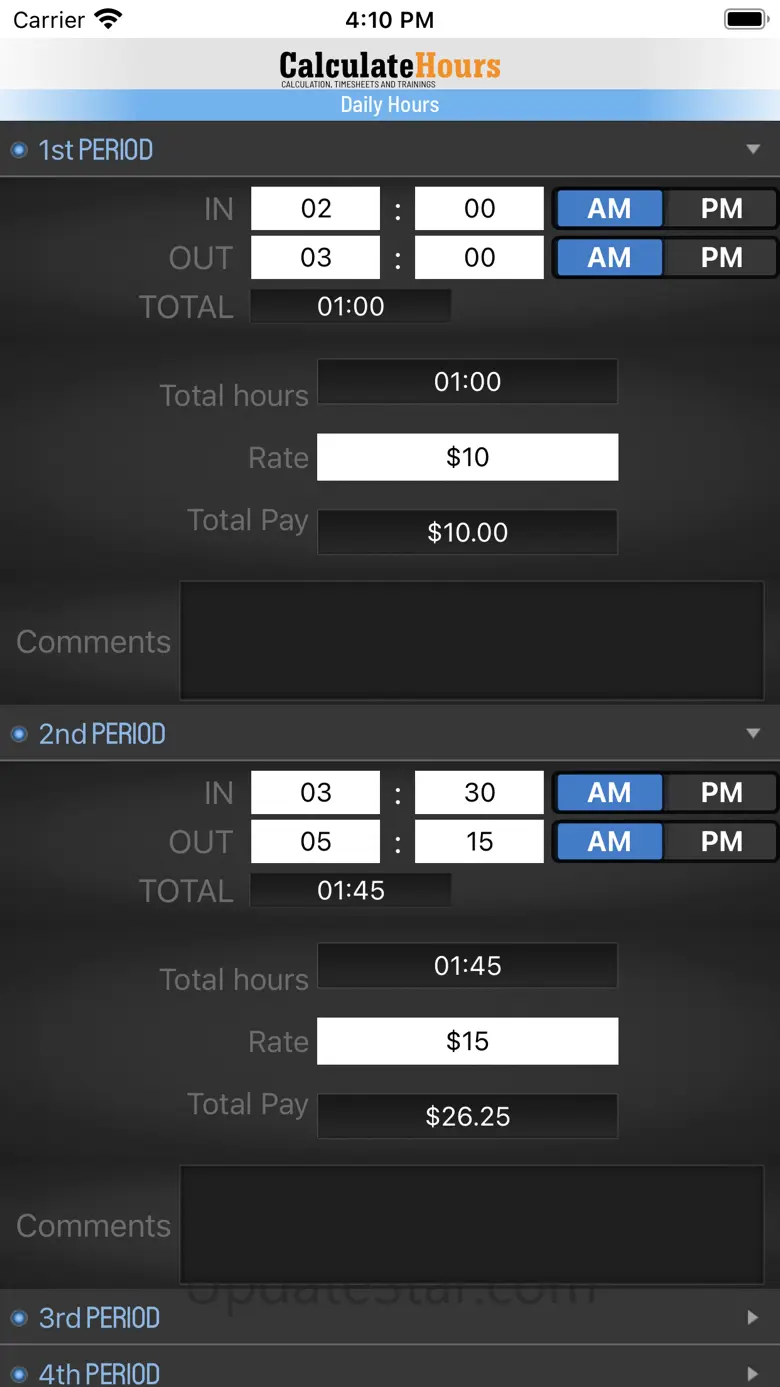Select PM for 2nd period IN time
Screen dimensions: 780x1387
click(721, 793)
